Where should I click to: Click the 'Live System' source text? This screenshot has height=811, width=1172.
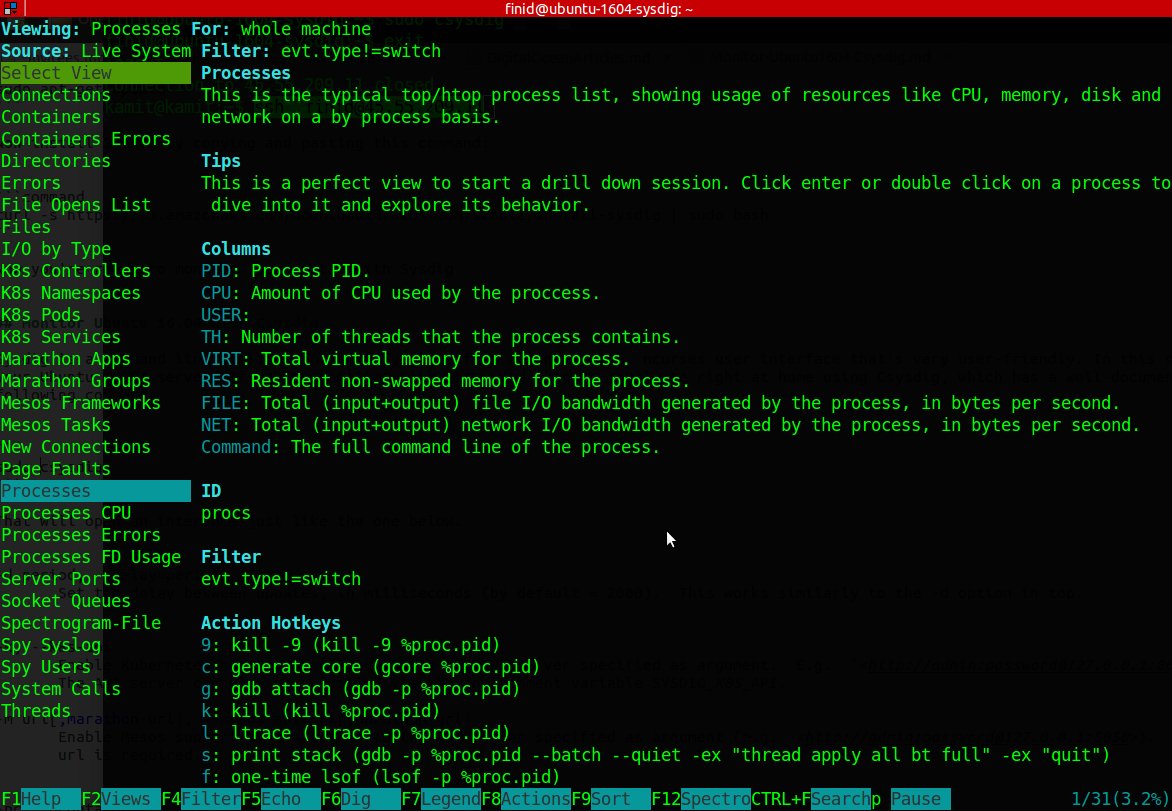(136, 51)
